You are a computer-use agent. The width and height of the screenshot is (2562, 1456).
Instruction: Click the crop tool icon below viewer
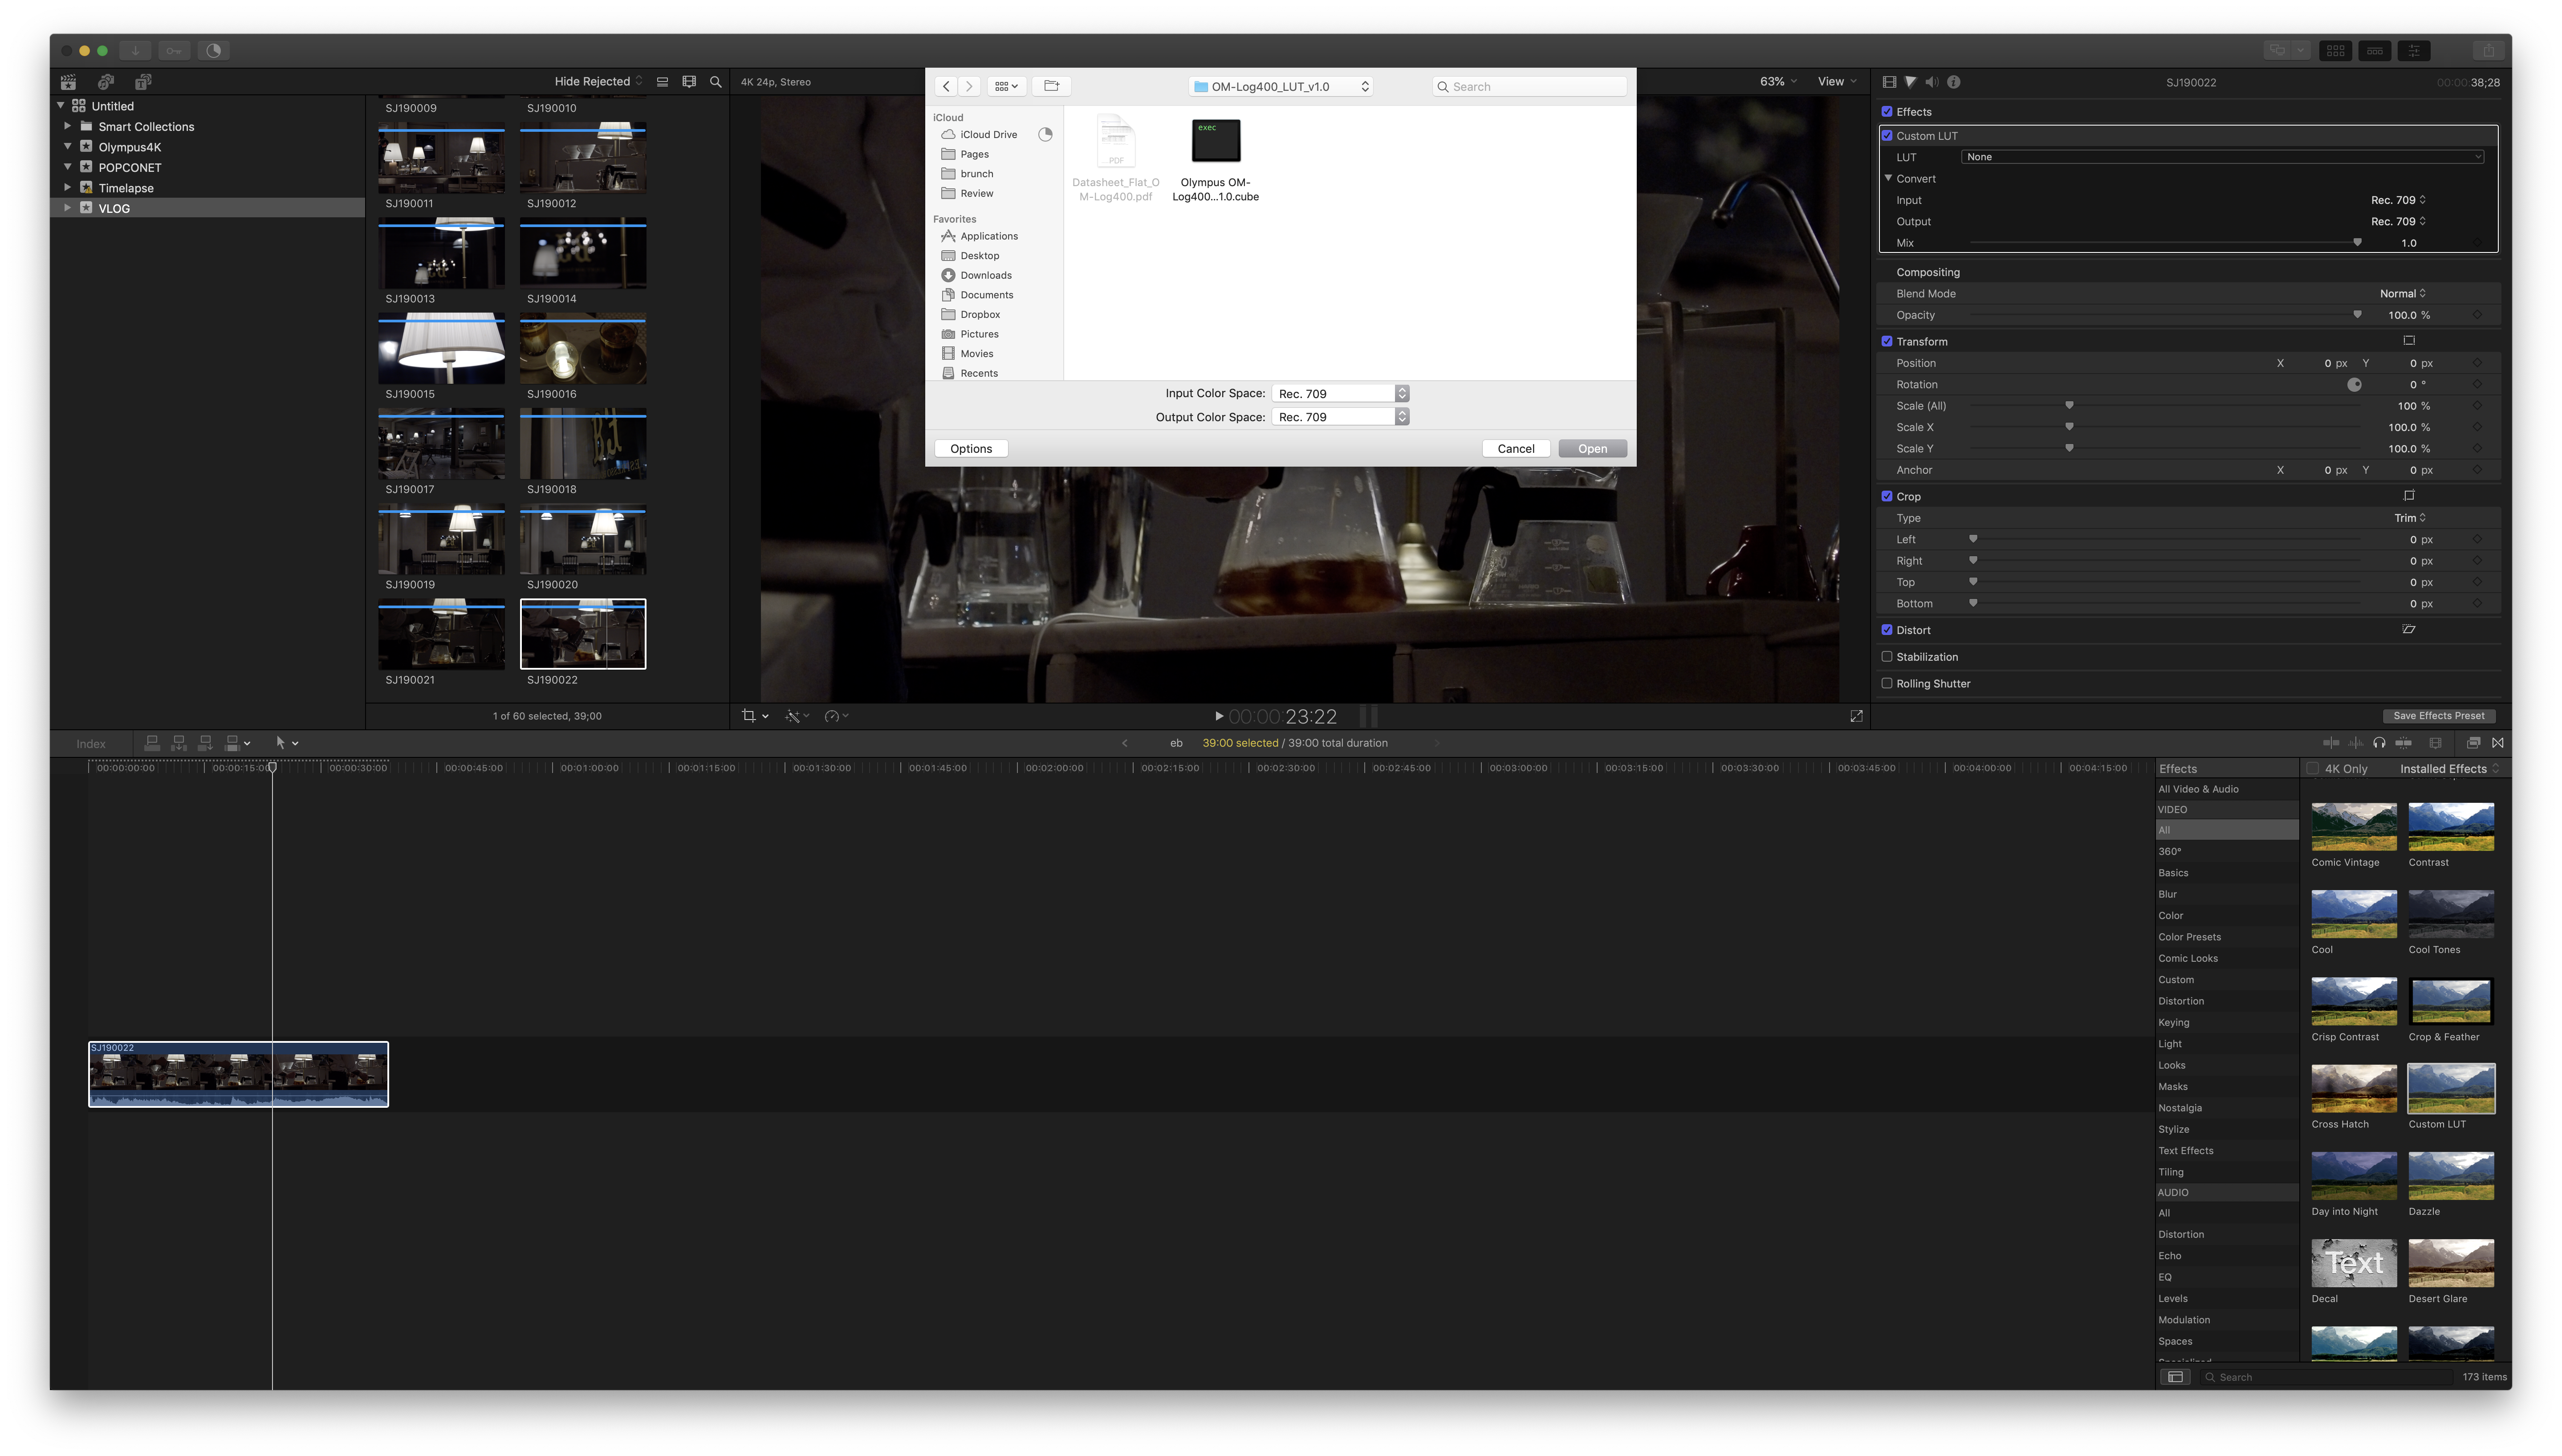pyautogui.click(x=748, y=716)
